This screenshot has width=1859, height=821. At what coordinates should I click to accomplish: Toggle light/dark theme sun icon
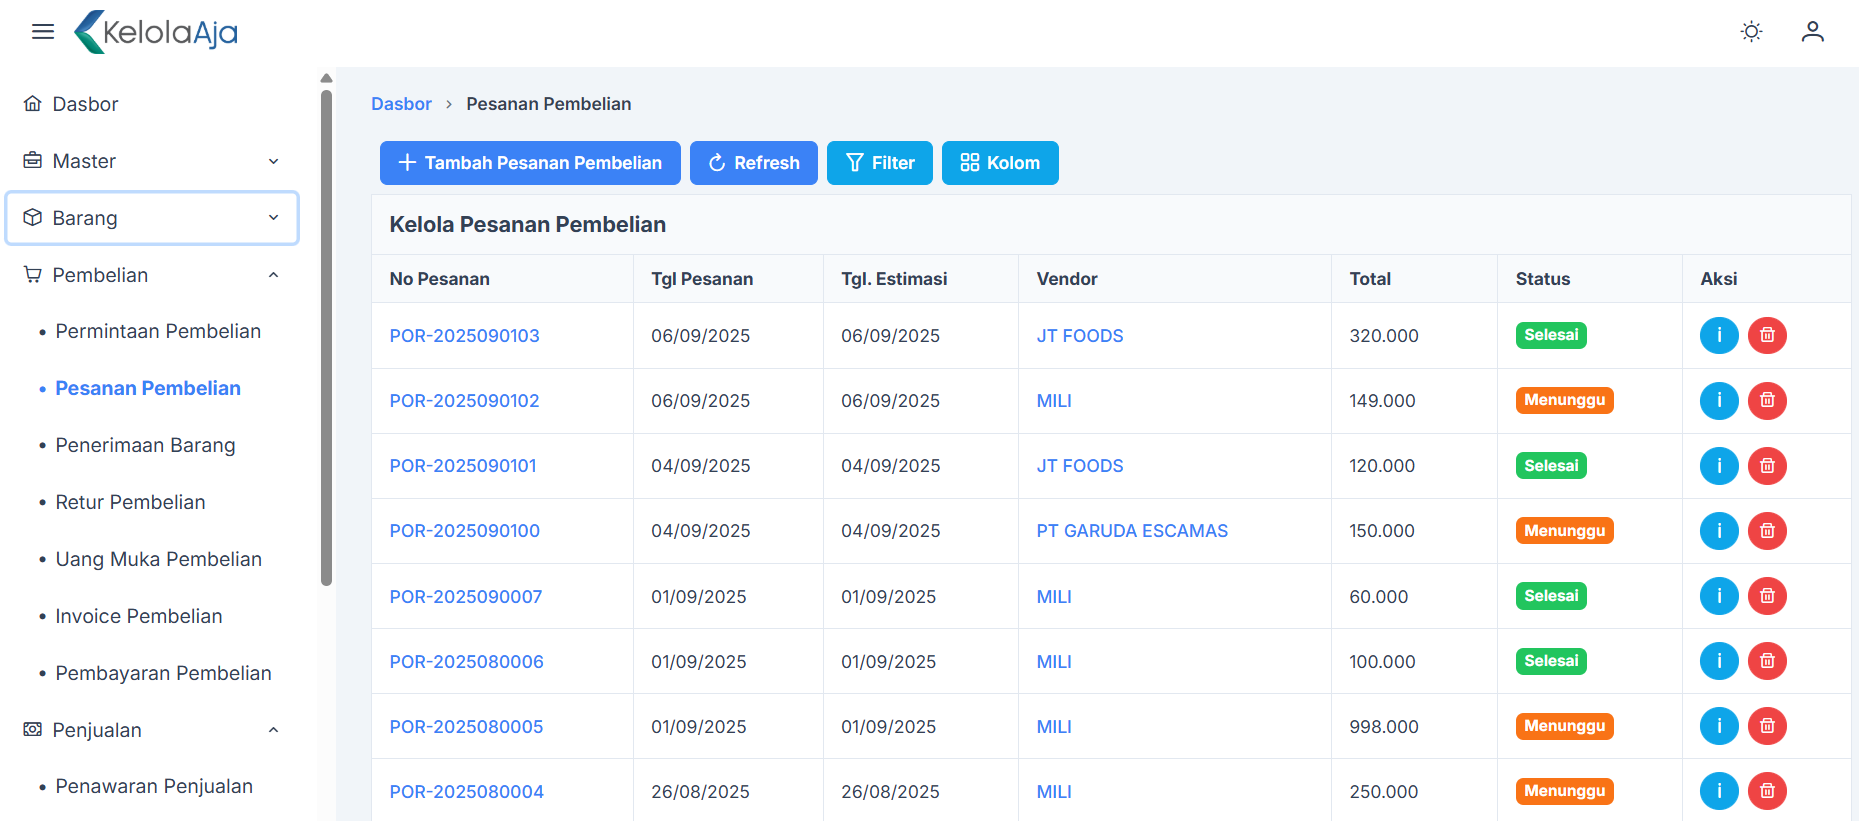(x=1750, y=32)
